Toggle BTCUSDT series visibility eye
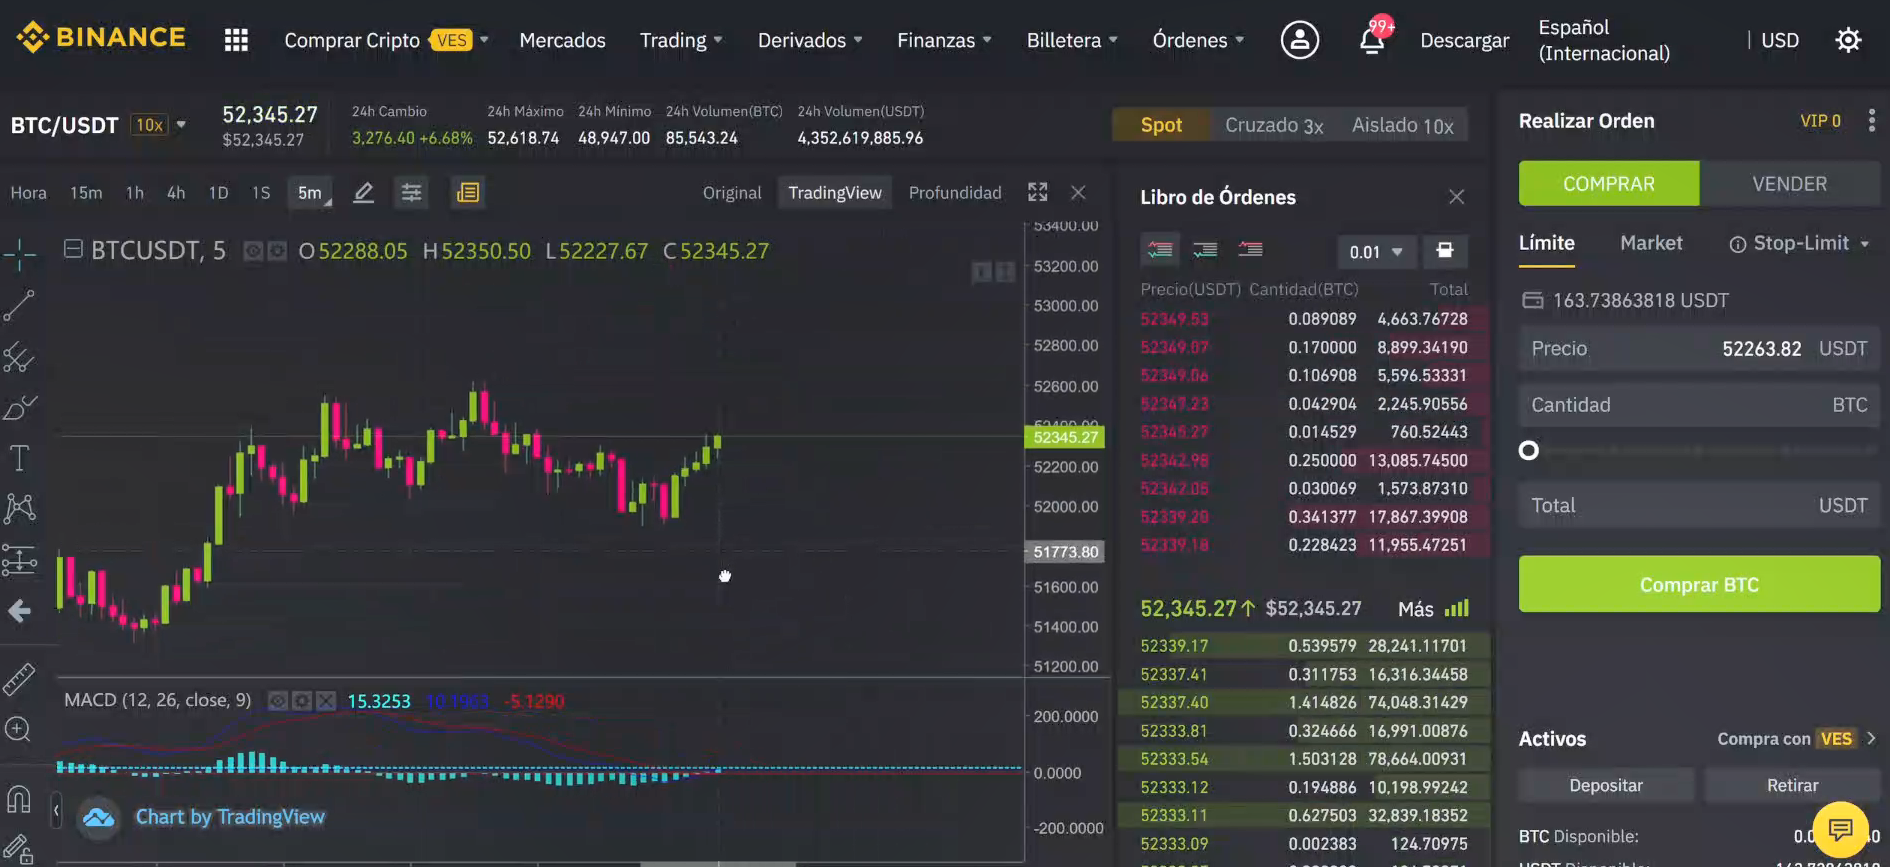This screenshot has height=867, width=1890. (x=253, y=251)
